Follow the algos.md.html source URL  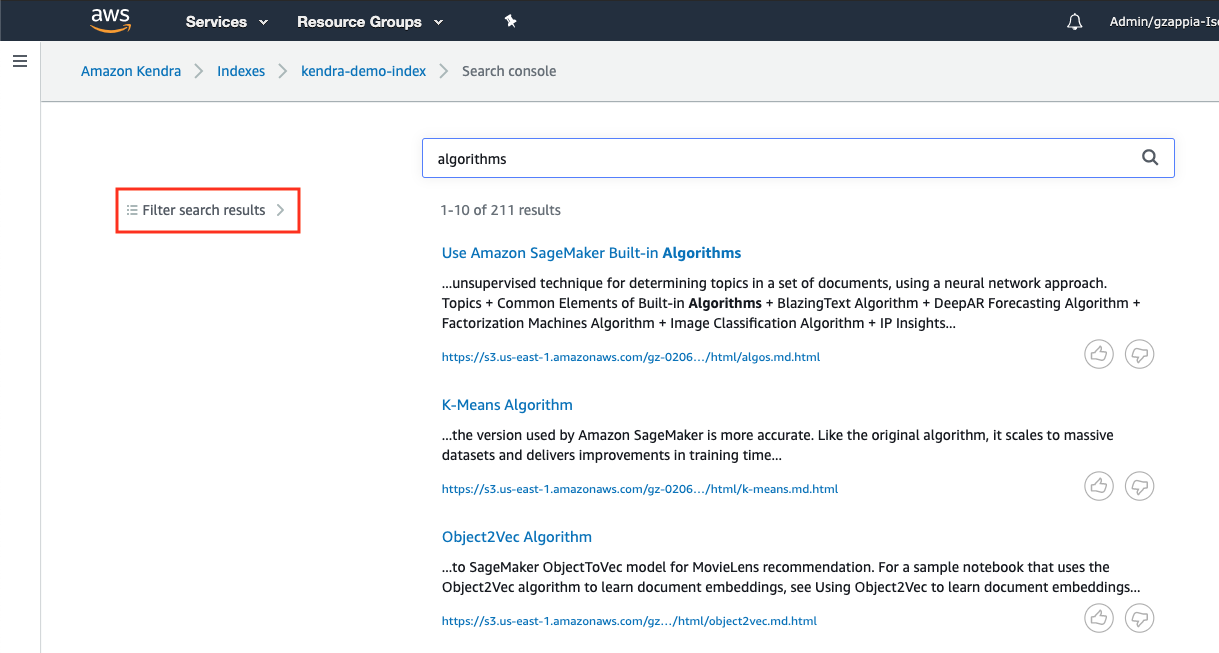tap(631, 357)
